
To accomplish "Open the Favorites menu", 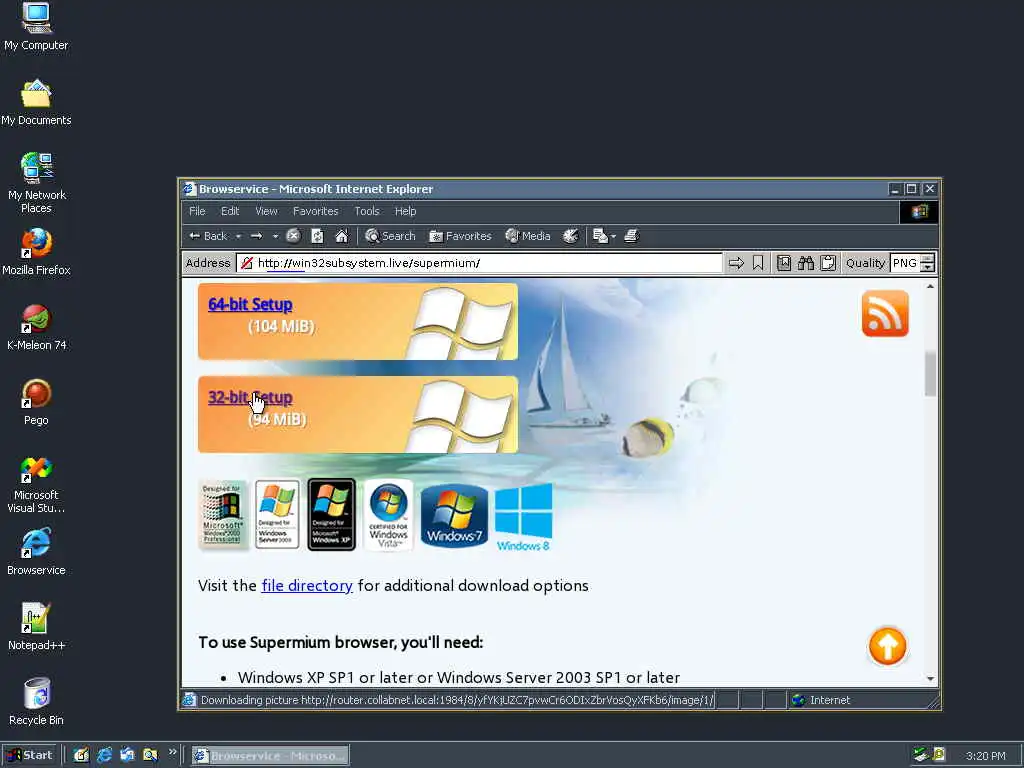I will 315,211.
